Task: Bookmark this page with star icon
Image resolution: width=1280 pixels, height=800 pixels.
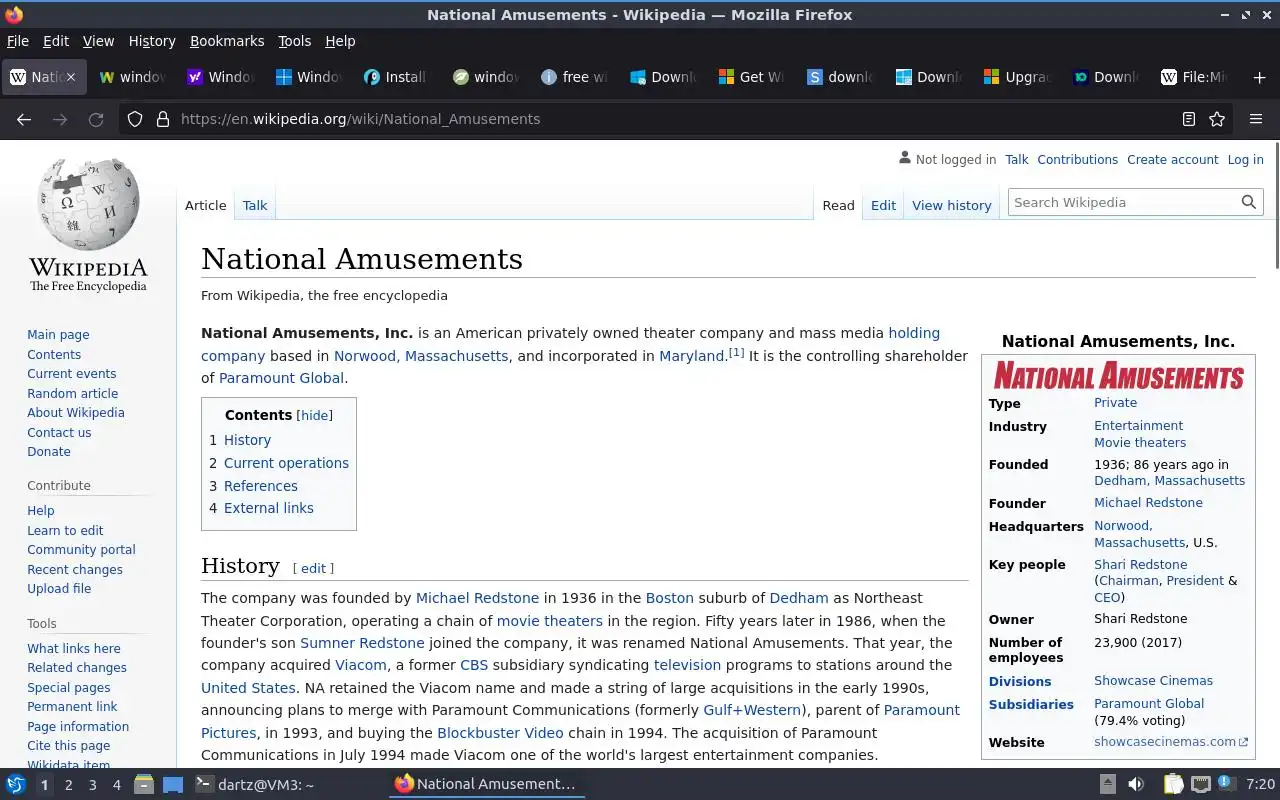Action: 1217,119
